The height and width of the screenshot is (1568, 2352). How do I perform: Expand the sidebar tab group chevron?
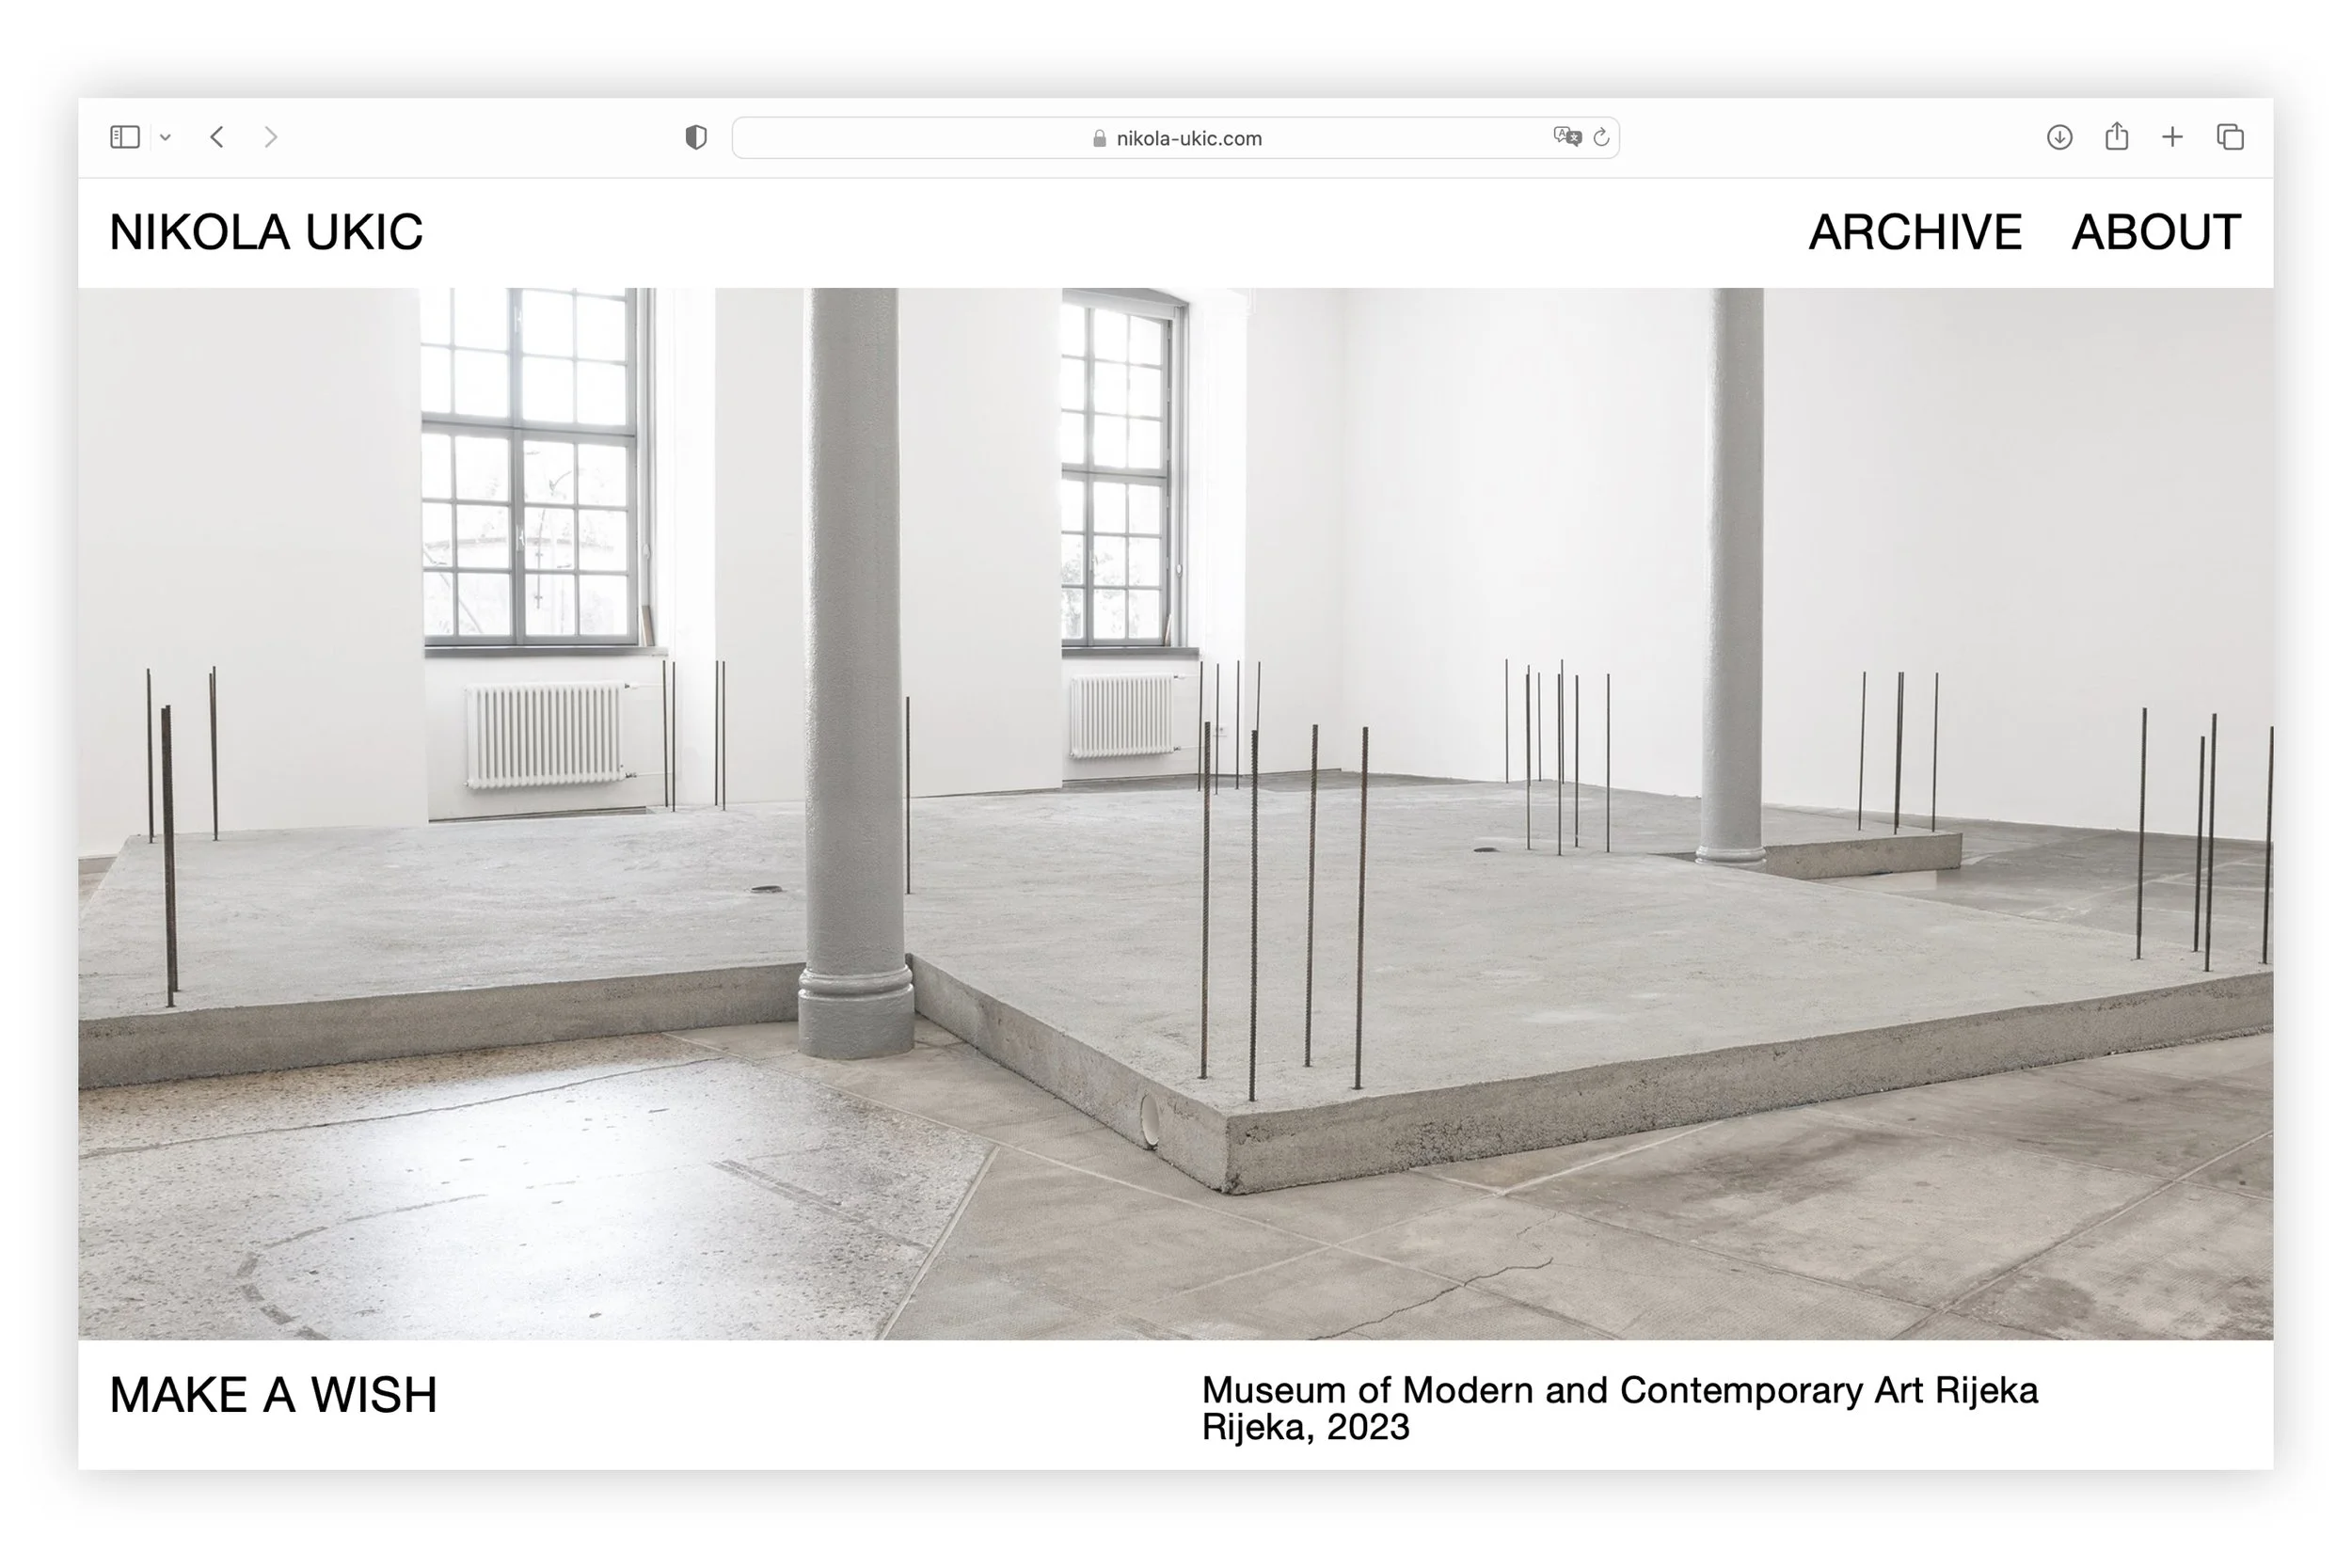coord(166,138)
